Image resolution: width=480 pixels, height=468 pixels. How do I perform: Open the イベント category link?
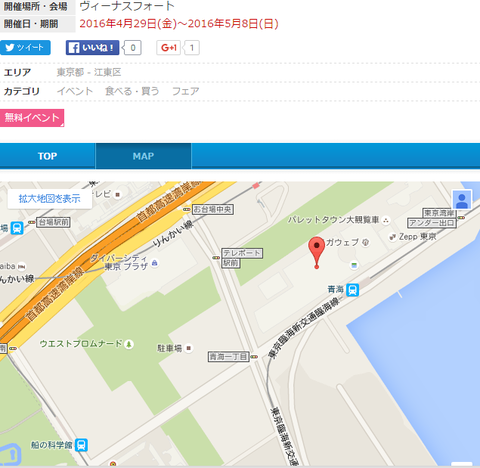[75, 91]
